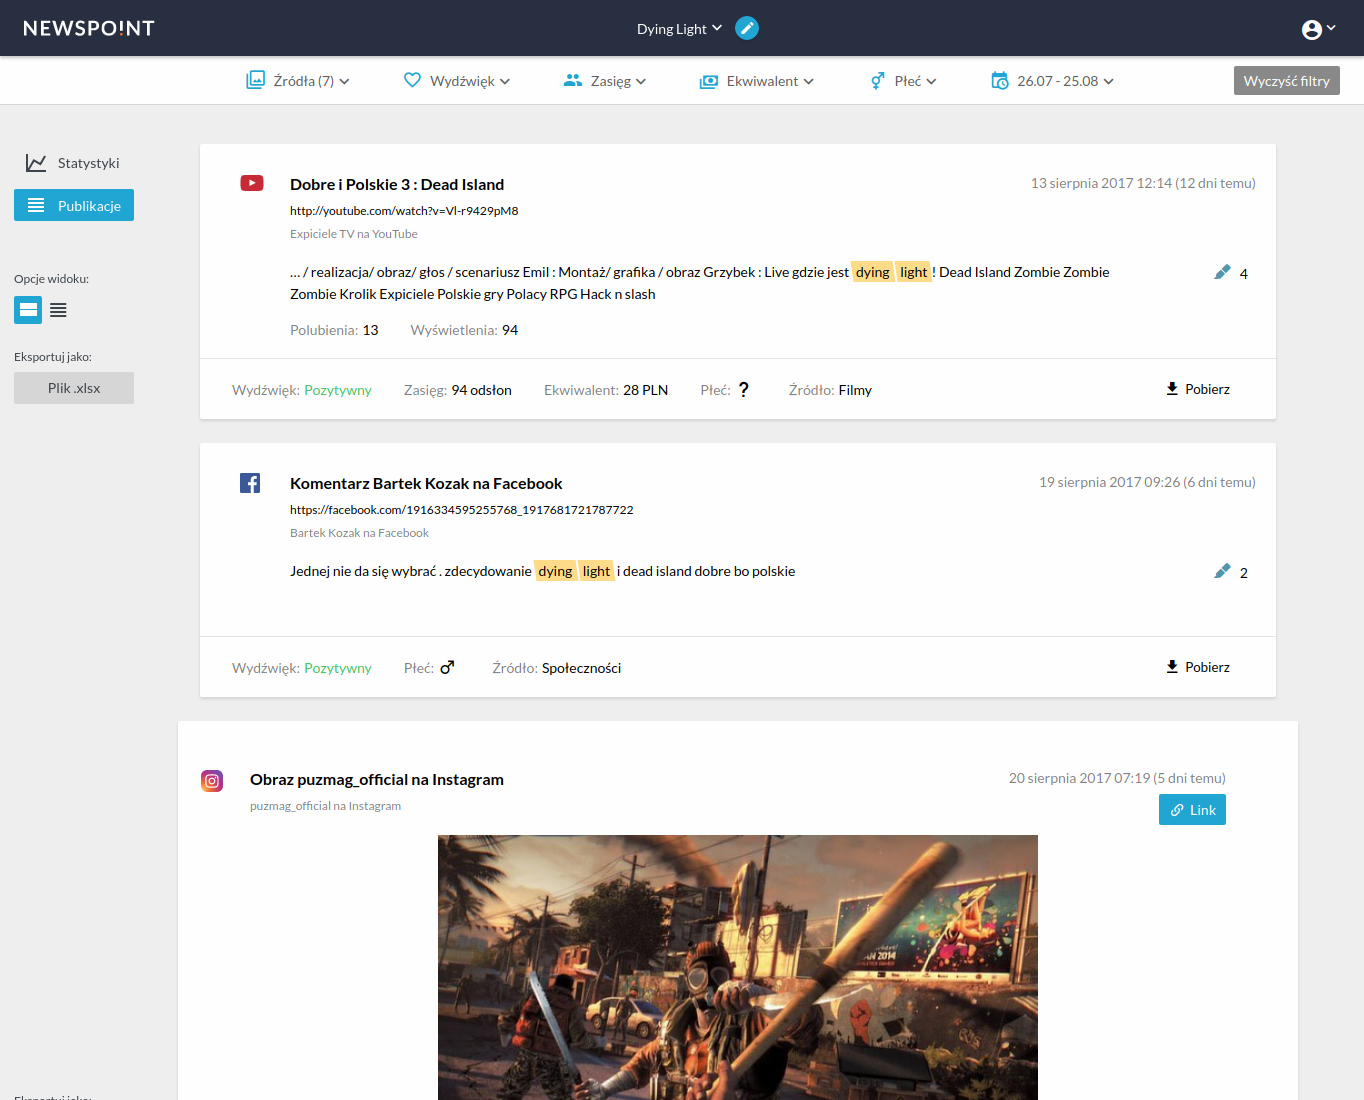The width and height of the screenshot is (1364, 1100).
Task: Click the highlighter icon with count 4
Action: point(1222,272)
